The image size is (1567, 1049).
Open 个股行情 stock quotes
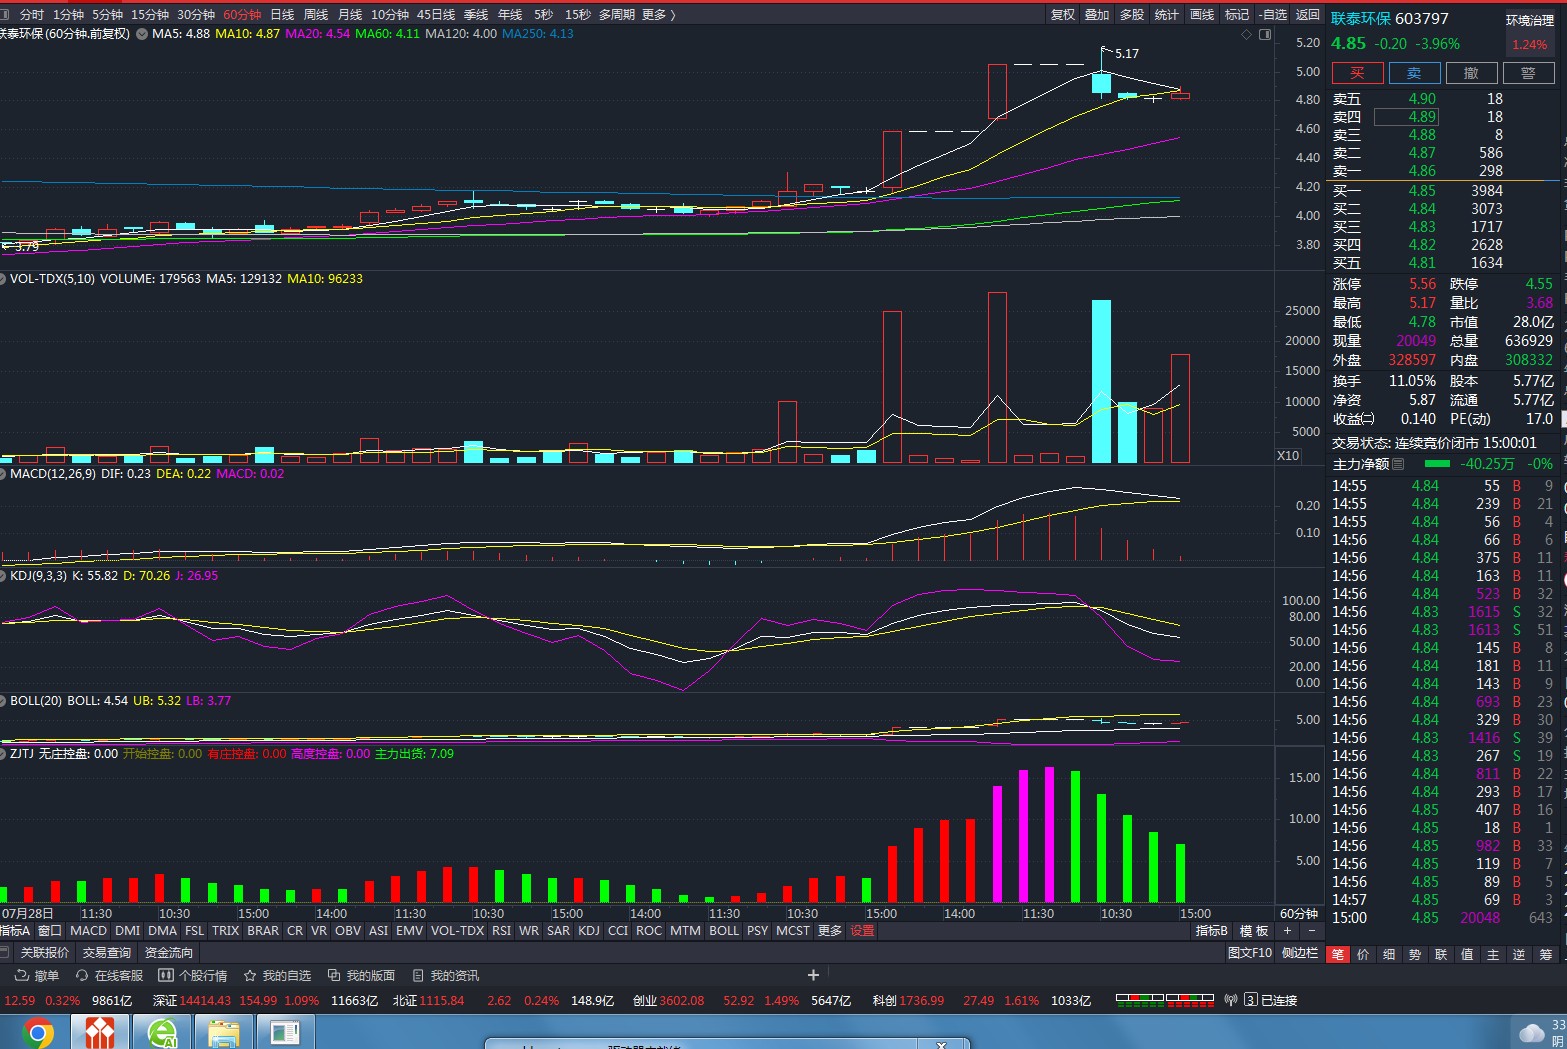point(193,975)
